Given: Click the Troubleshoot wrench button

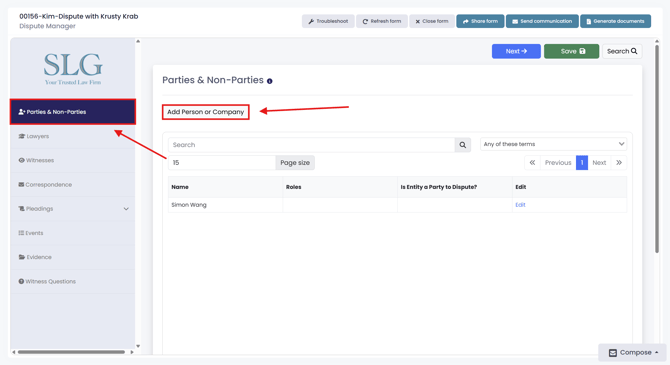Looking at the screenshot, I should pos(328,21).
